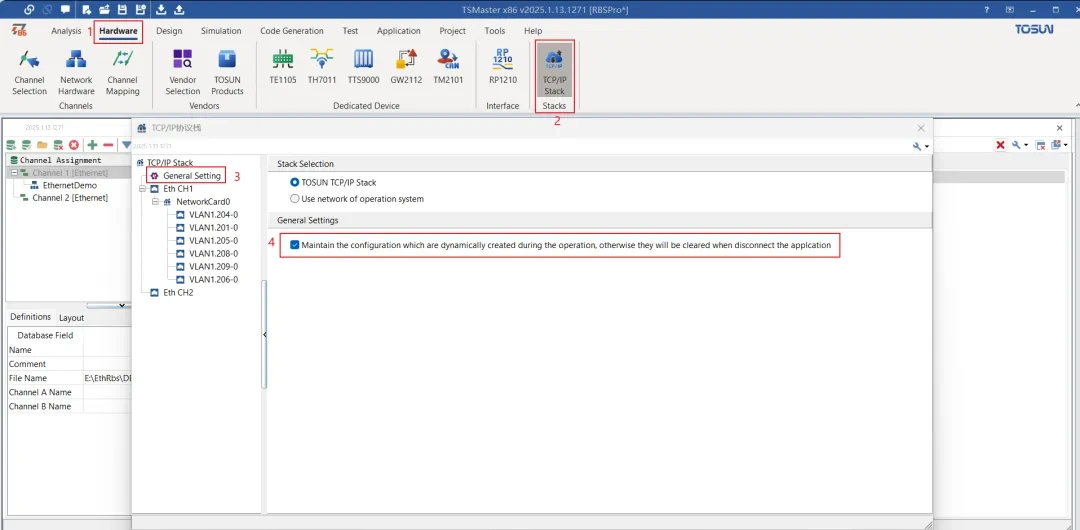Collapse the Eth CH1 tree node
This screenshot has width=1080, height=530.
point(142,189)
